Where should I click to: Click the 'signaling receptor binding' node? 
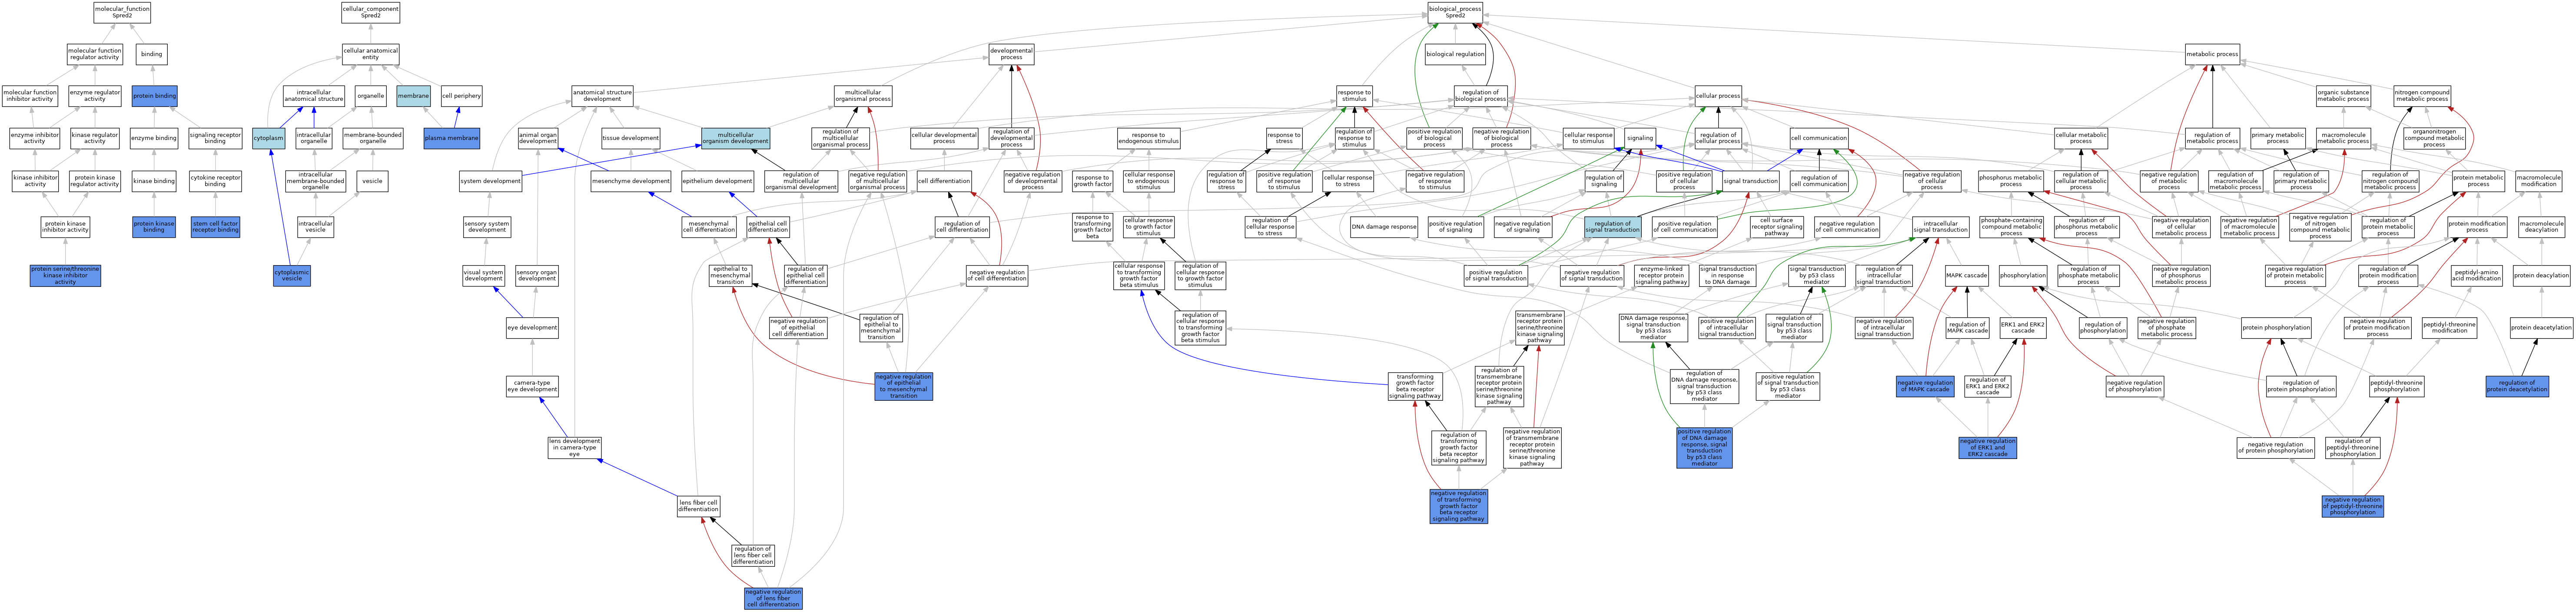[215, 138]
